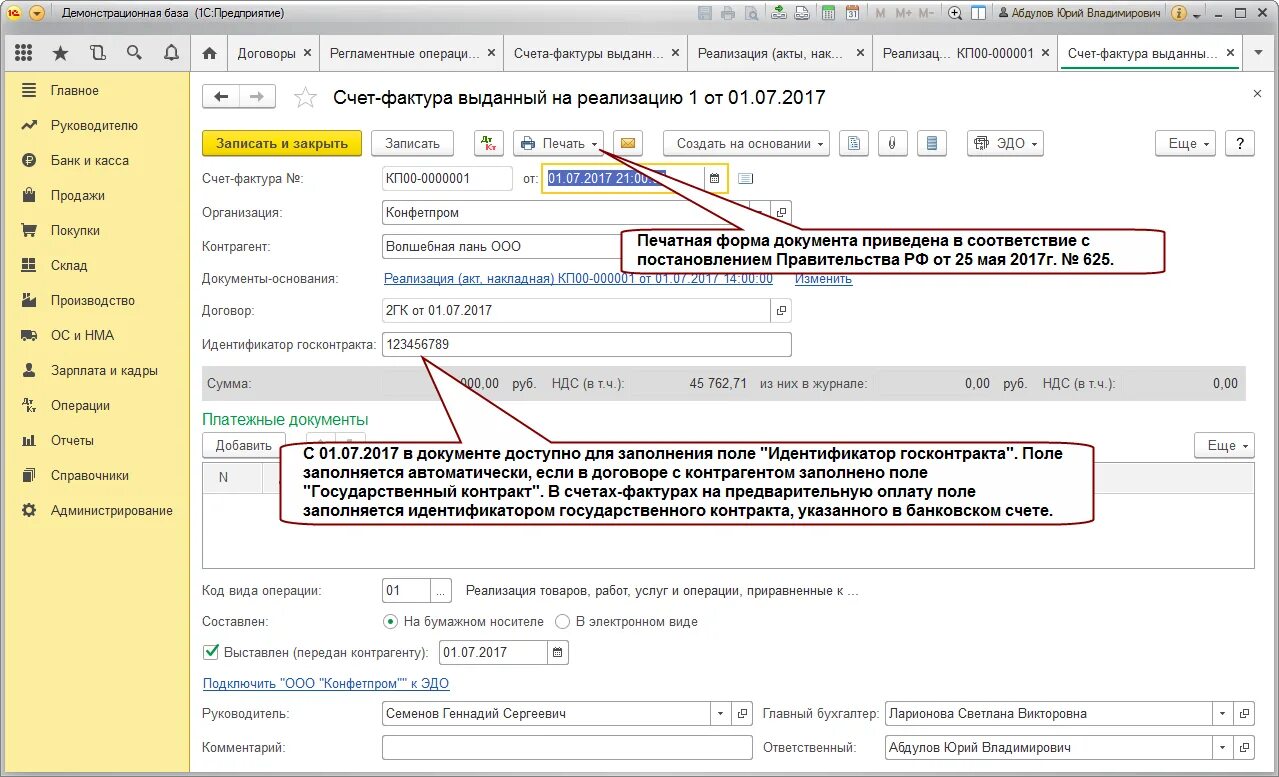Click the ellipsis button of Код вида операции
Image resolution: width=1279 pixels, height=777 pixels.
[442, 591]
